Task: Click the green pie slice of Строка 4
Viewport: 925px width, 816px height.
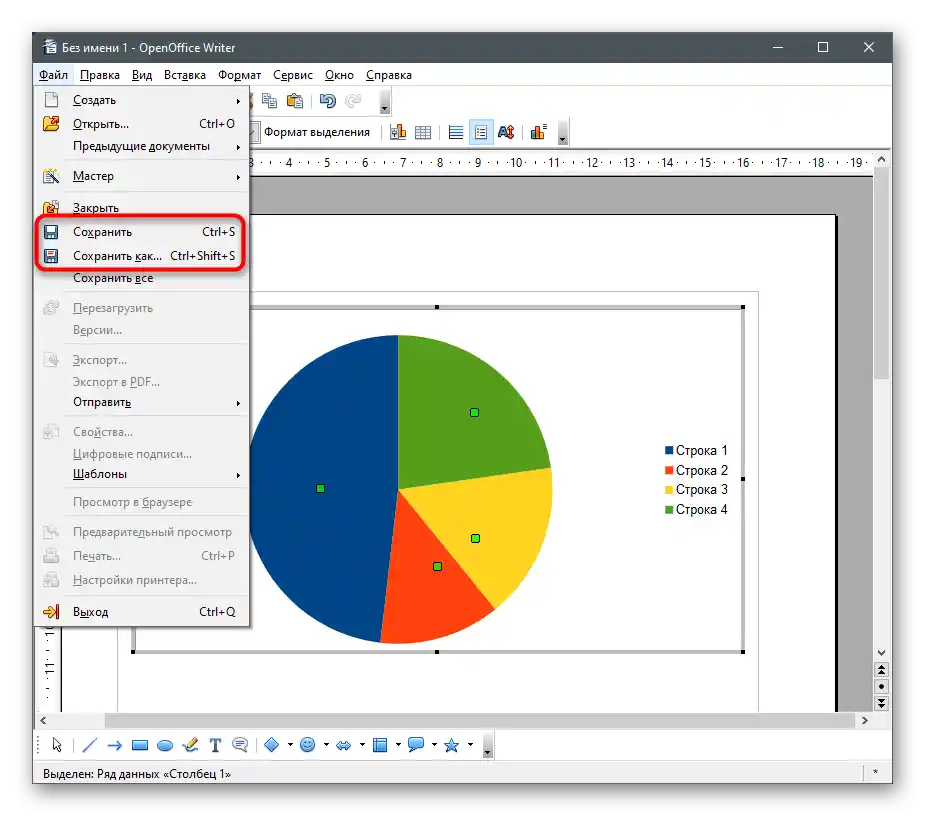Action: point(474,412)
